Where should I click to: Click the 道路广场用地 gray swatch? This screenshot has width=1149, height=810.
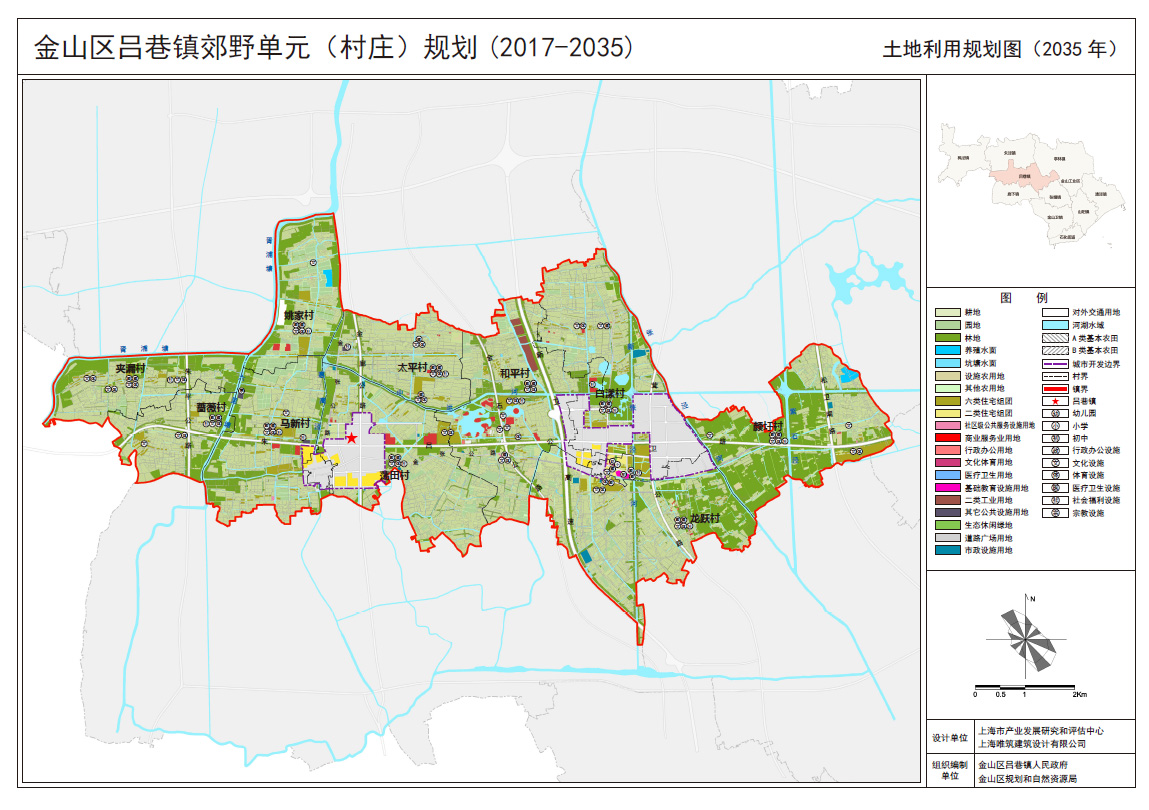click(x=947, y=538)
